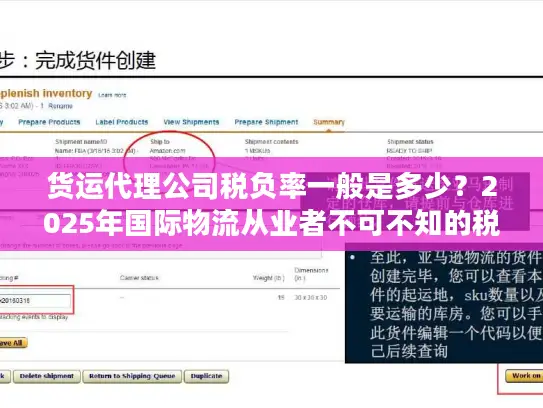
Task: Switch to the View Shipments tab
Action: click(191, 122)
